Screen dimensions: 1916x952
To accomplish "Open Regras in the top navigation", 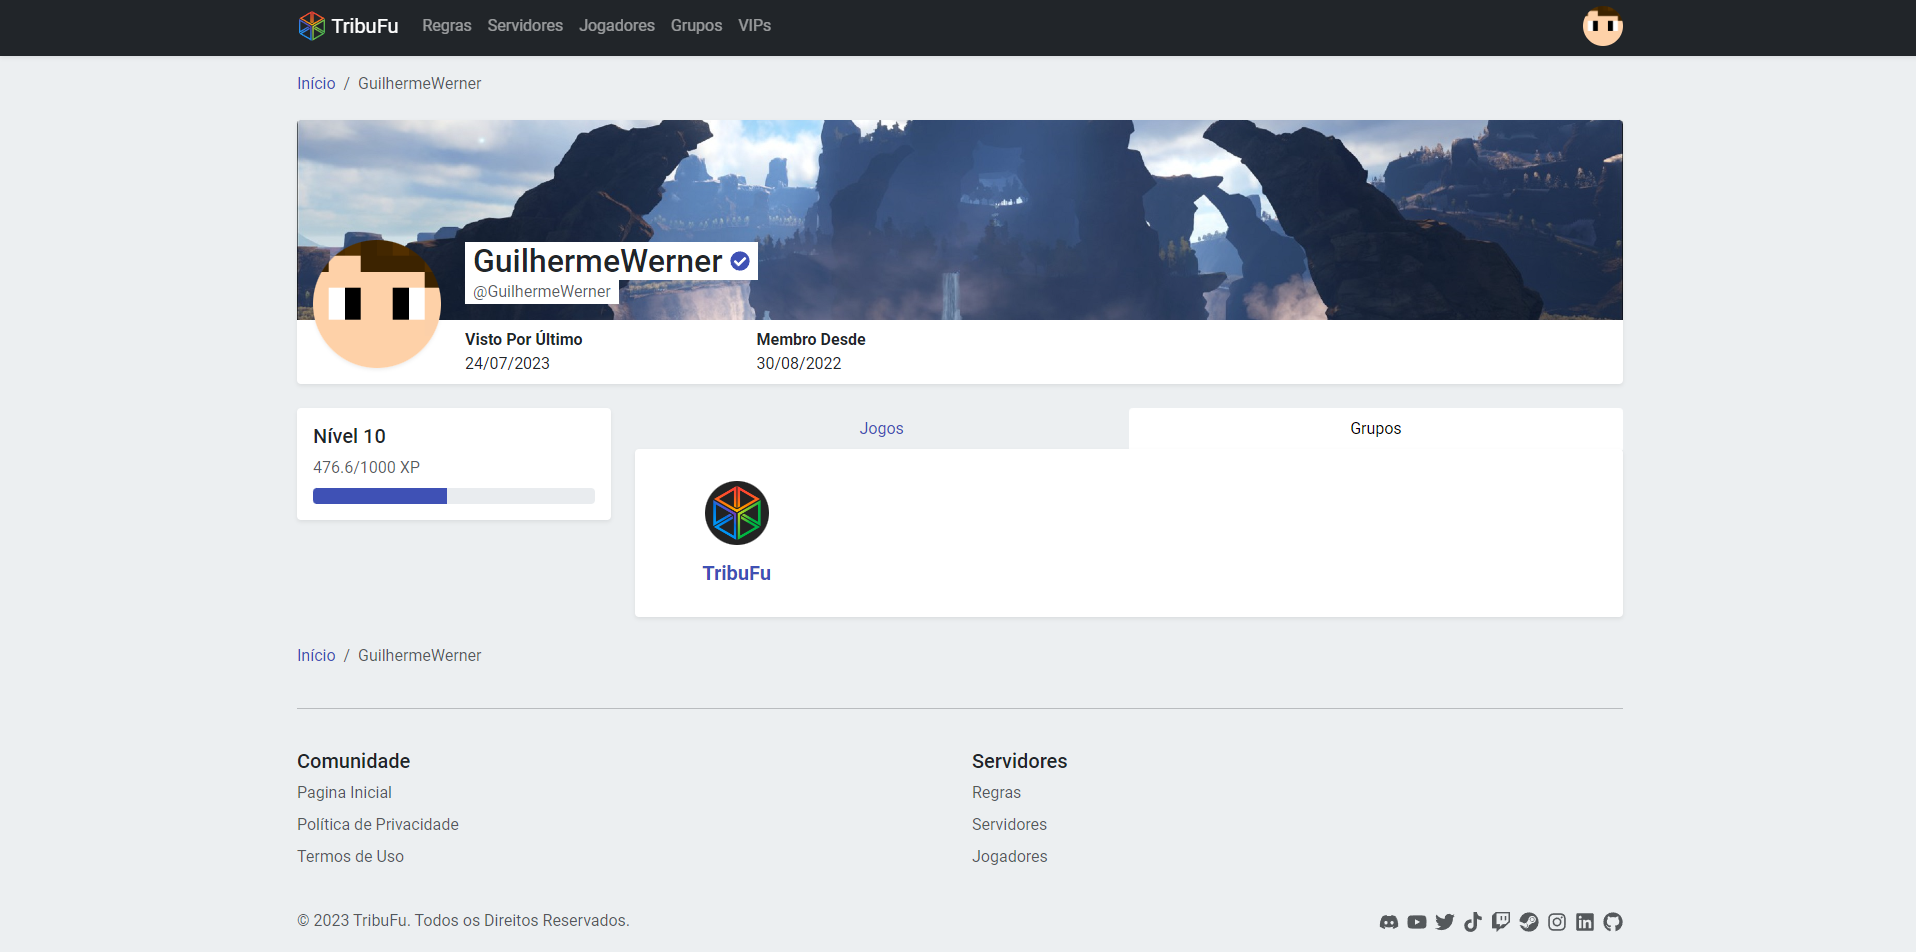I will point(447,26).
